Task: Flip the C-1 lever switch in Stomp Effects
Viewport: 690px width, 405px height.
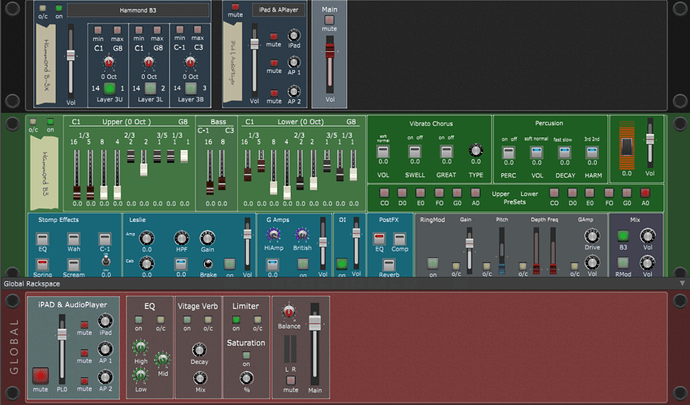Action: click(x=105, y=261)
